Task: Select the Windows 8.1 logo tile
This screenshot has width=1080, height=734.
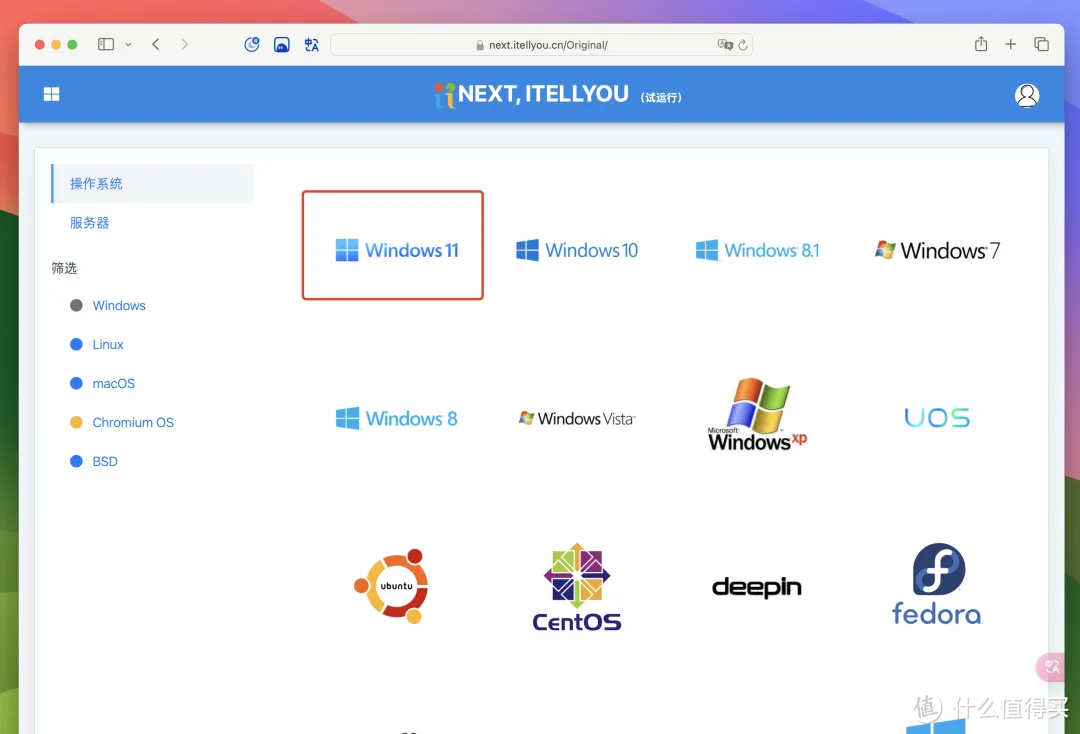Action: click(757, 250)
